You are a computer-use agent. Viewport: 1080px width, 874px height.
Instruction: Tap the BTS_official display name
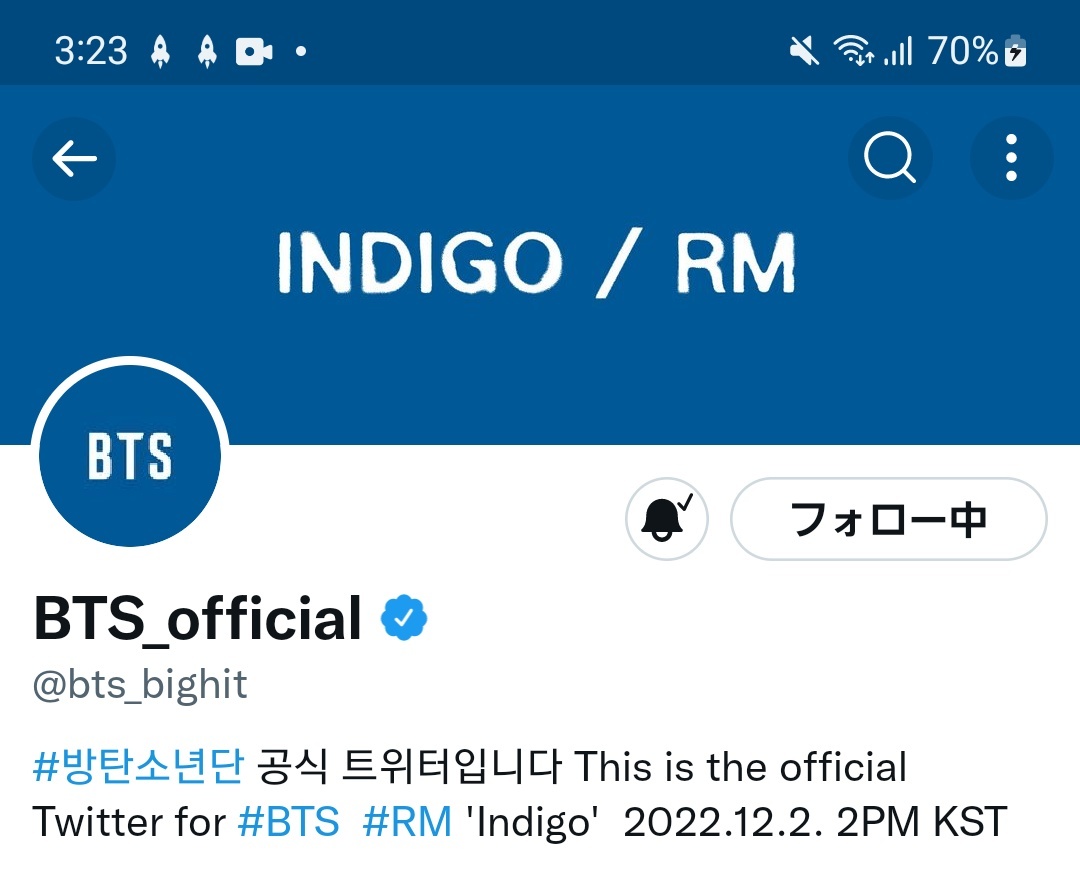tap(197, 618)
